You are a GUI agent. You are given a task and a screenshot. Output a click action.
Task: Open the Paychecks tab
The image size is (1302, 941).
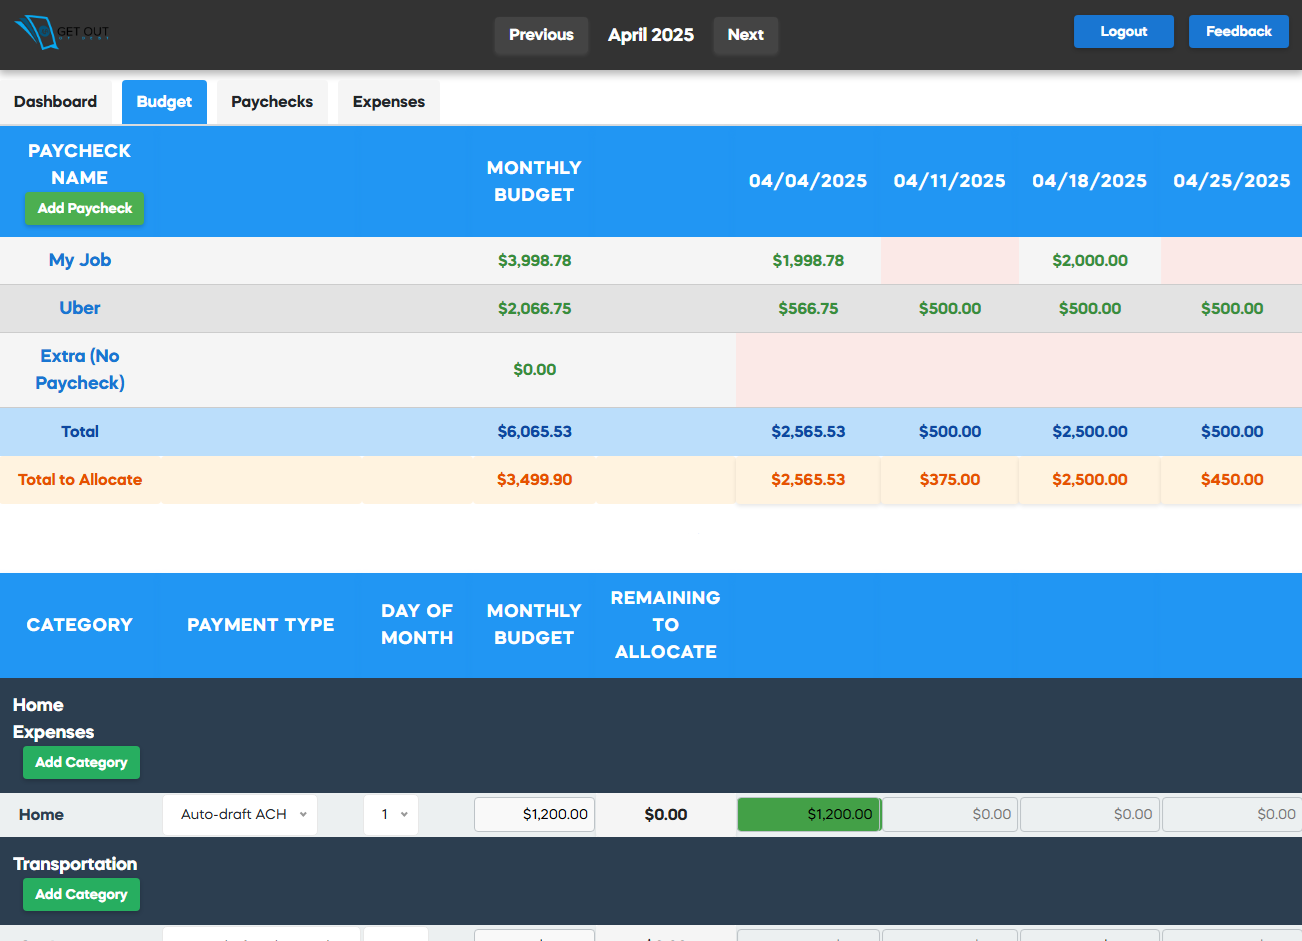(272, 102)
